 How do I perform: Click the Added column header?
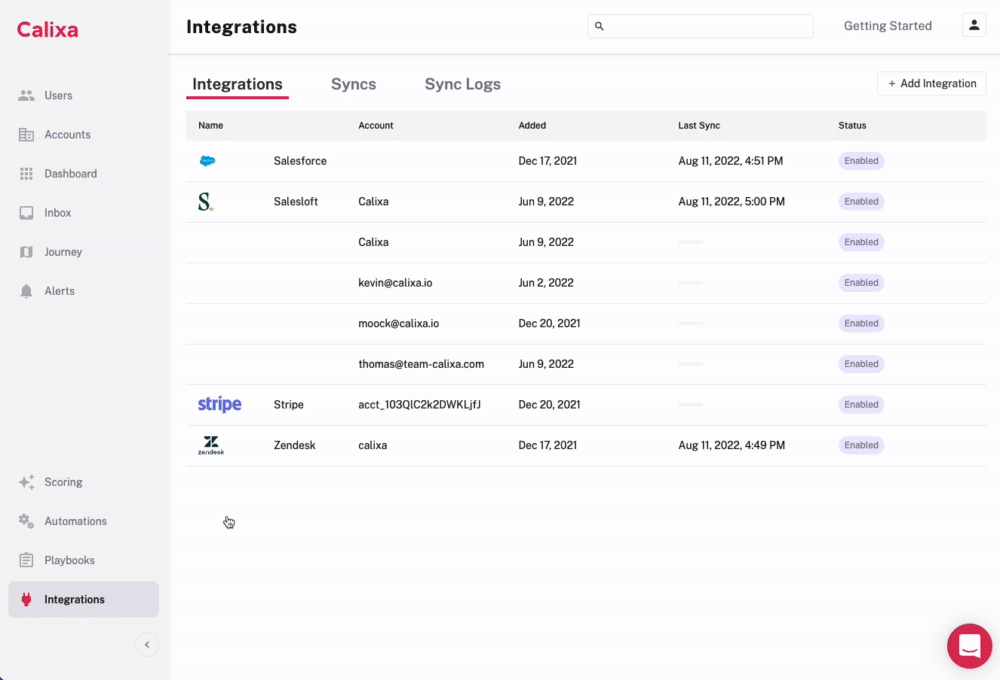coord(532,126)
